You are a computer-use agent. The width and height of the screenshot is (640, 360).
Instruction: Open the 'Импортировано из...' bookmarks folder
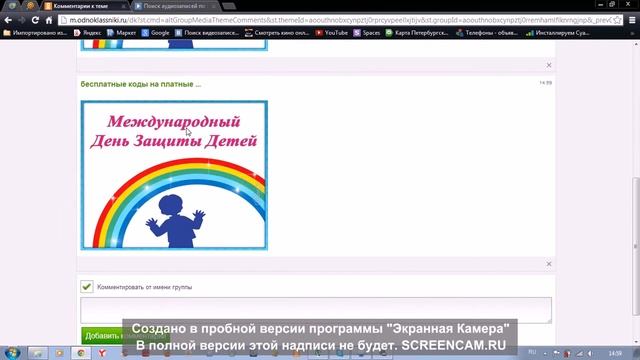click(35, 33)
